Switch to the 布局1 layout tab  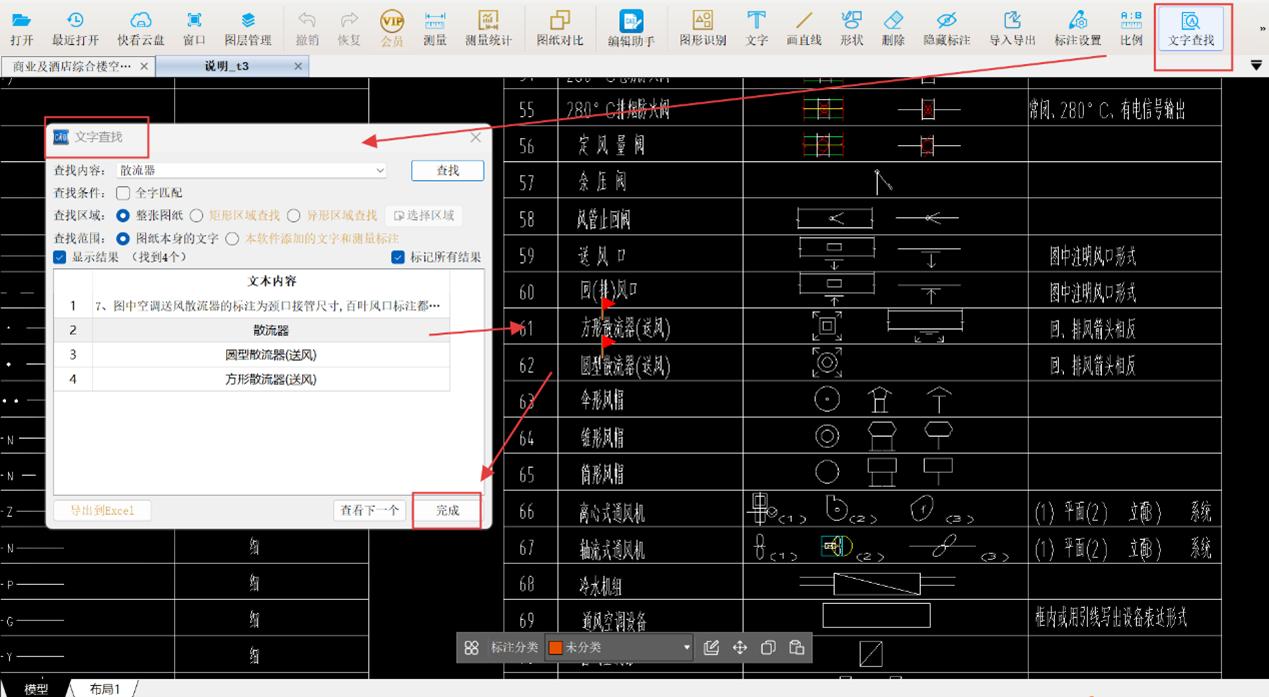(104, 689)
